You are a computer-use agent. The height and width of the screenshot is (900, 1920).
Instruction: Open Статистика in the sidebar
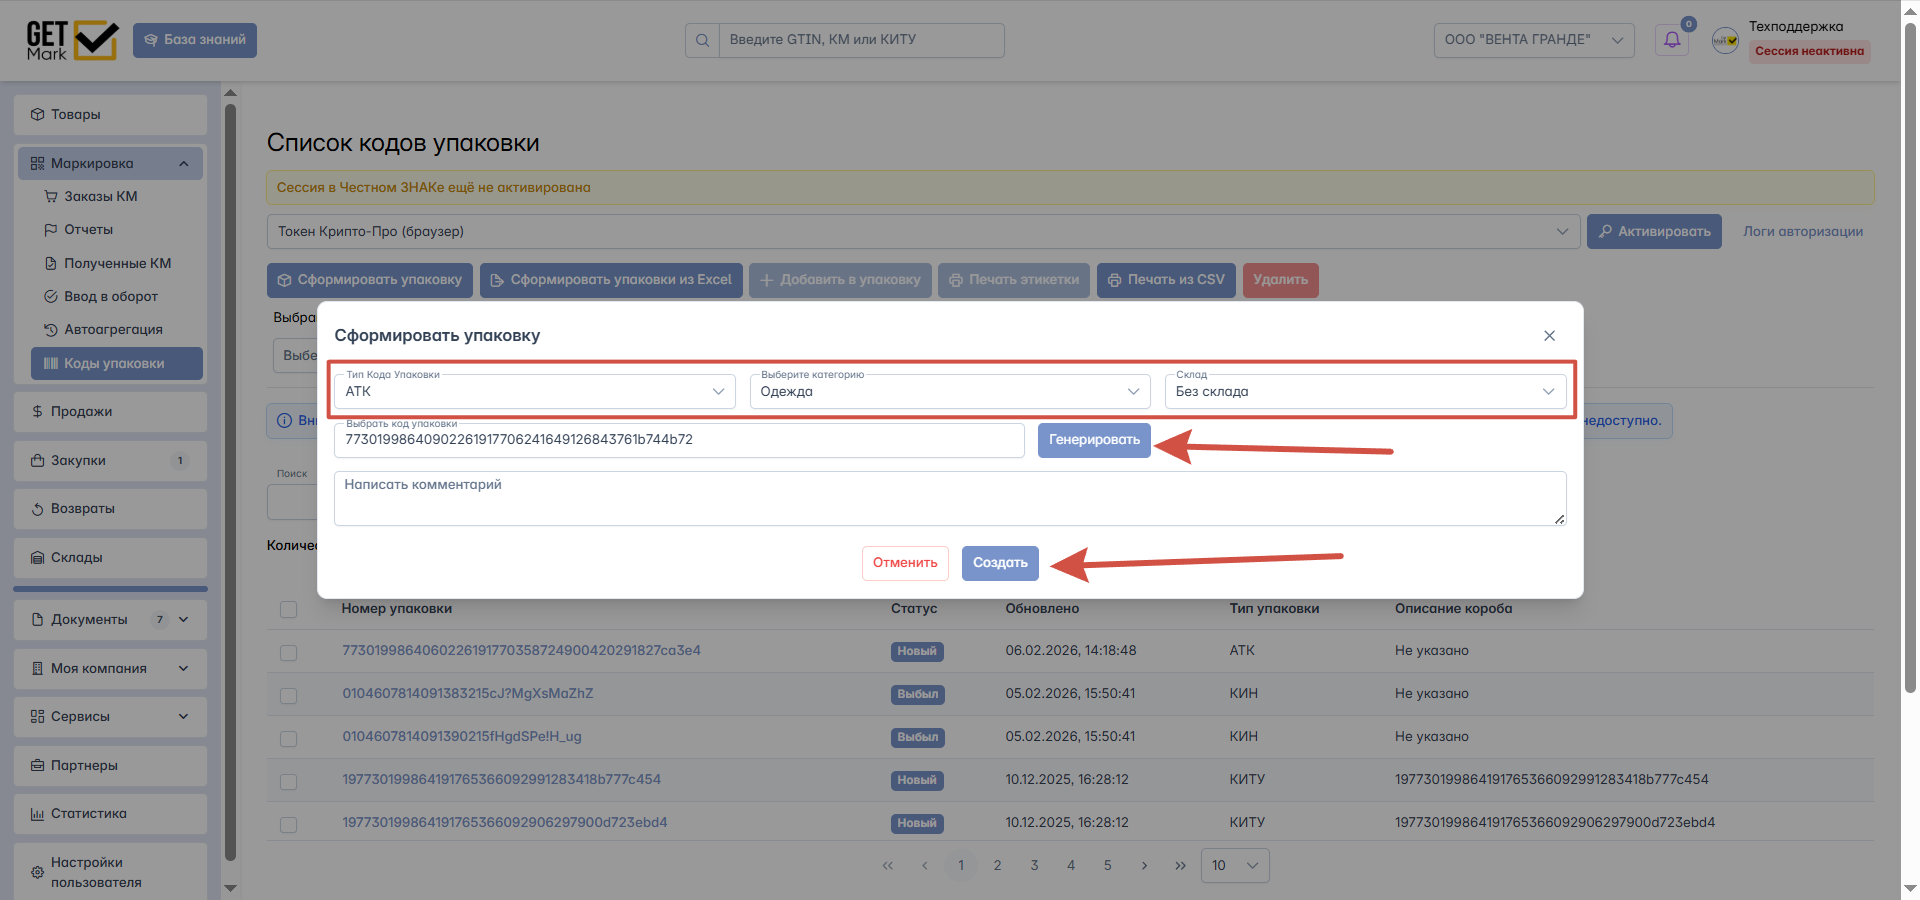(110, 814)
